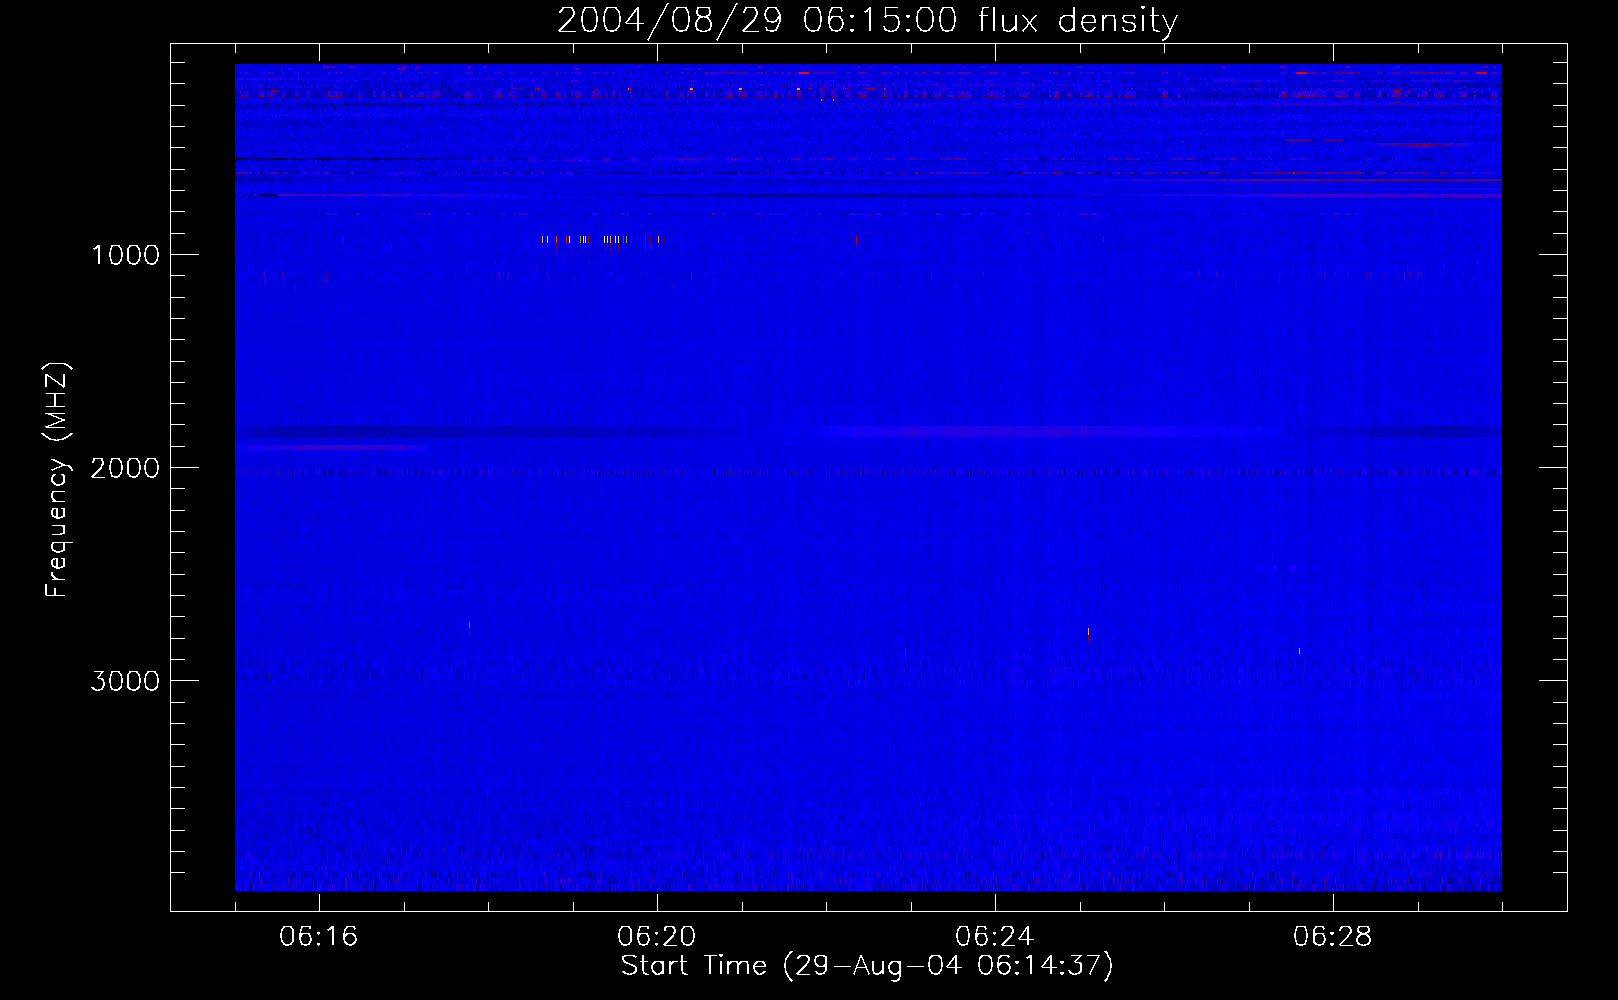Click the 06:24 time tick label
Screen dimensions: 1618x1000
995,937
